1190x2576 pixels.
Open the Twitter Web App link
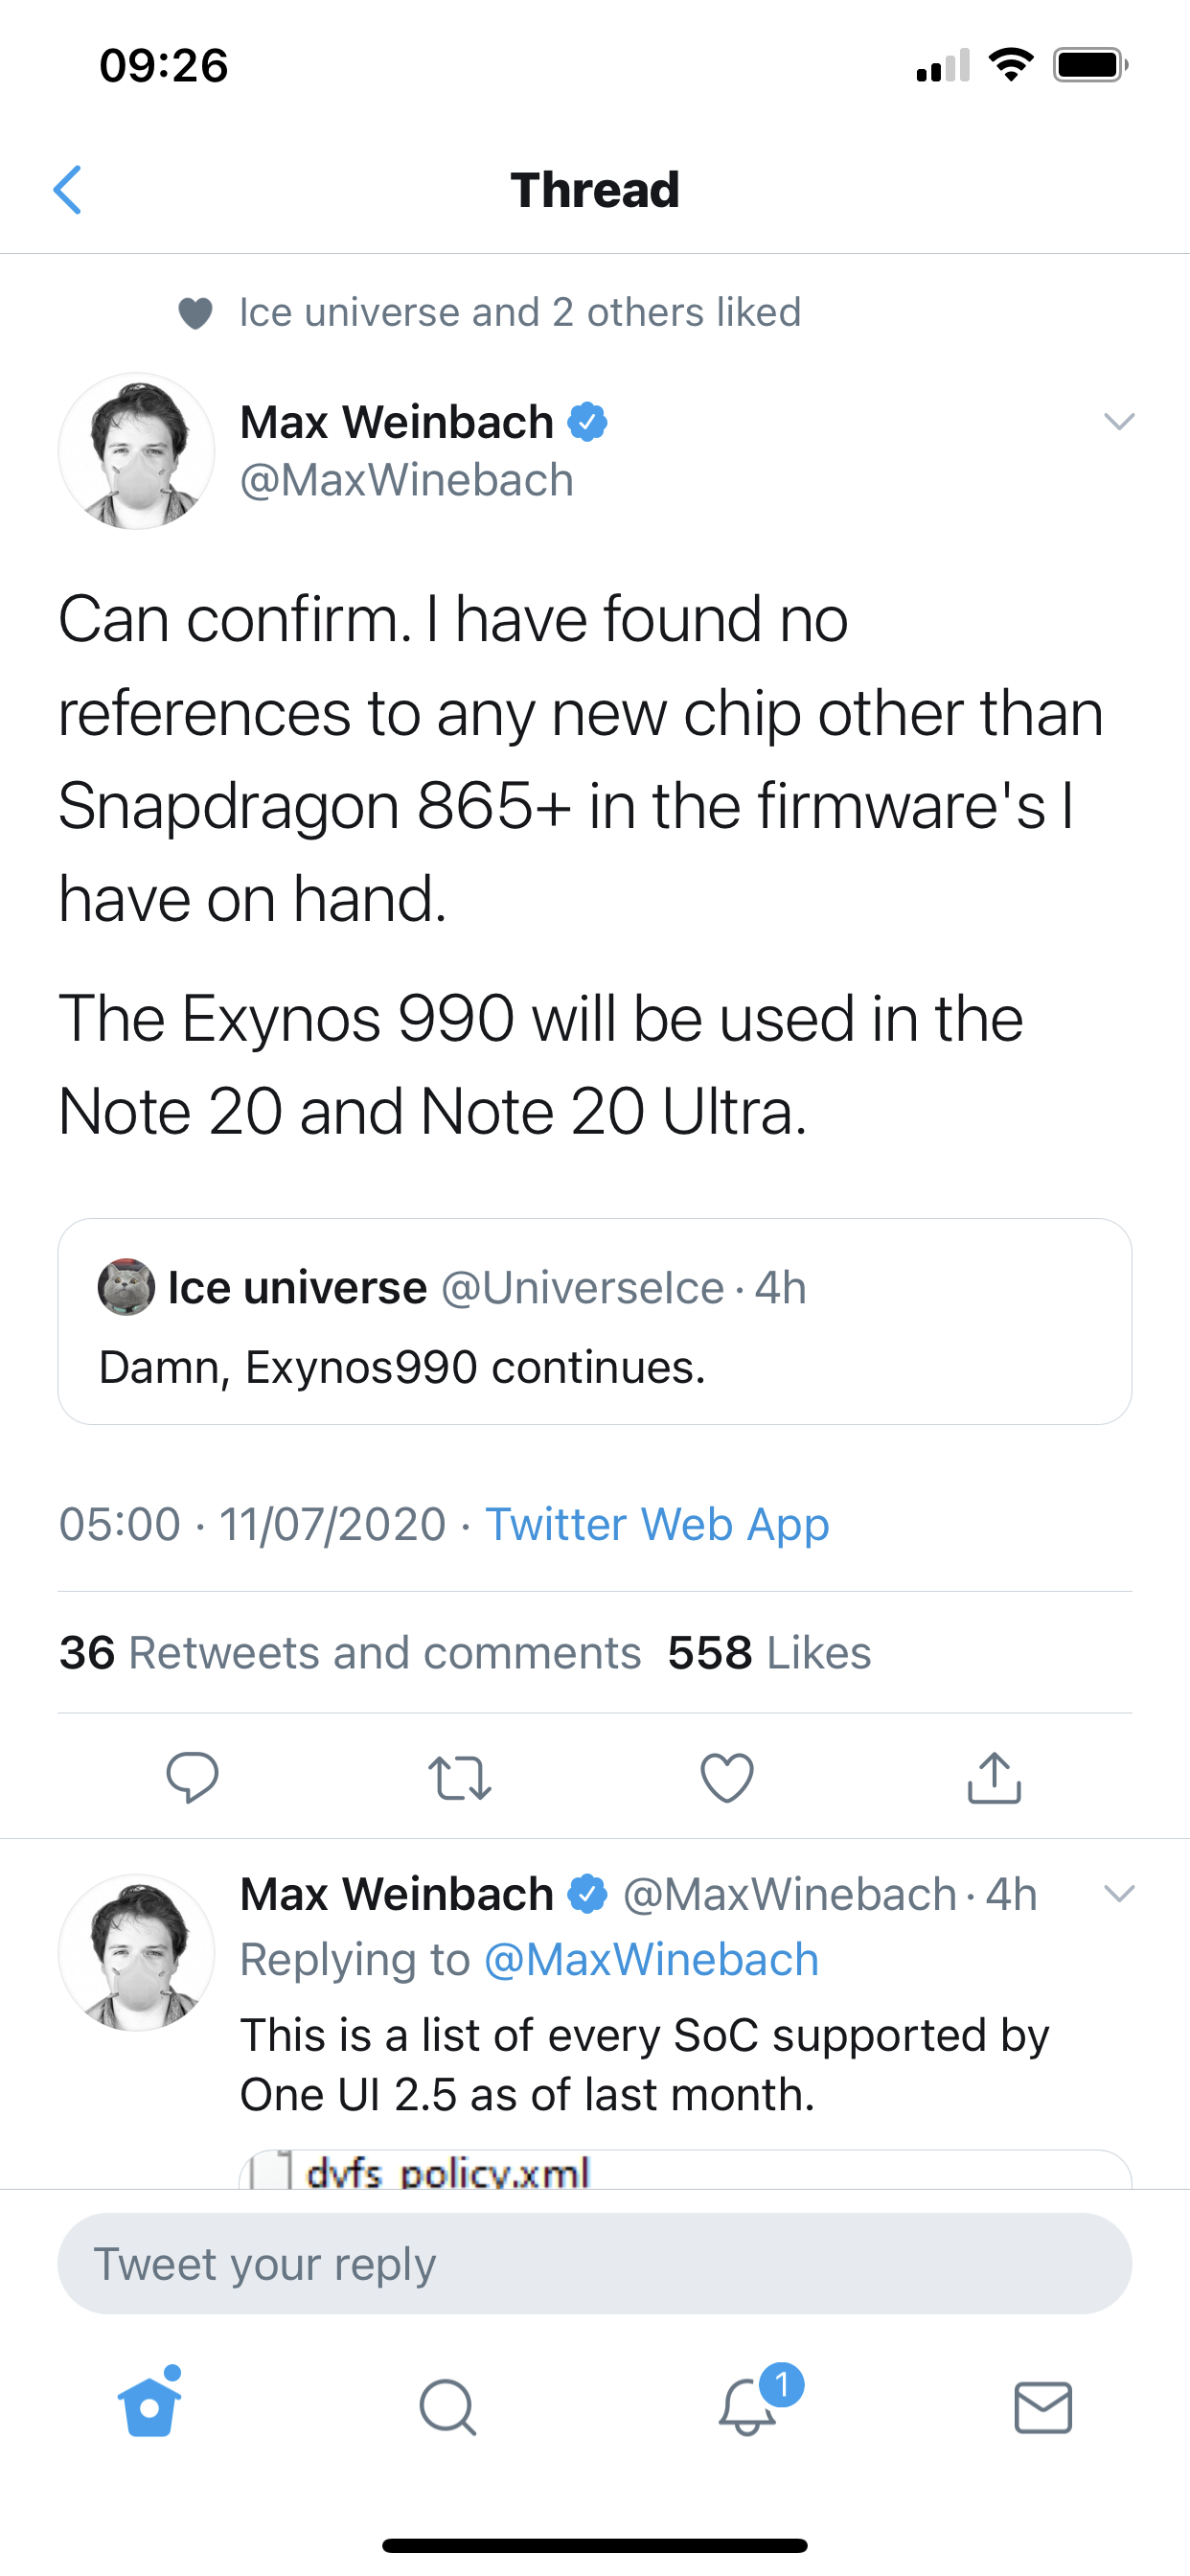pyautogui.click(x=657, y=1524)
